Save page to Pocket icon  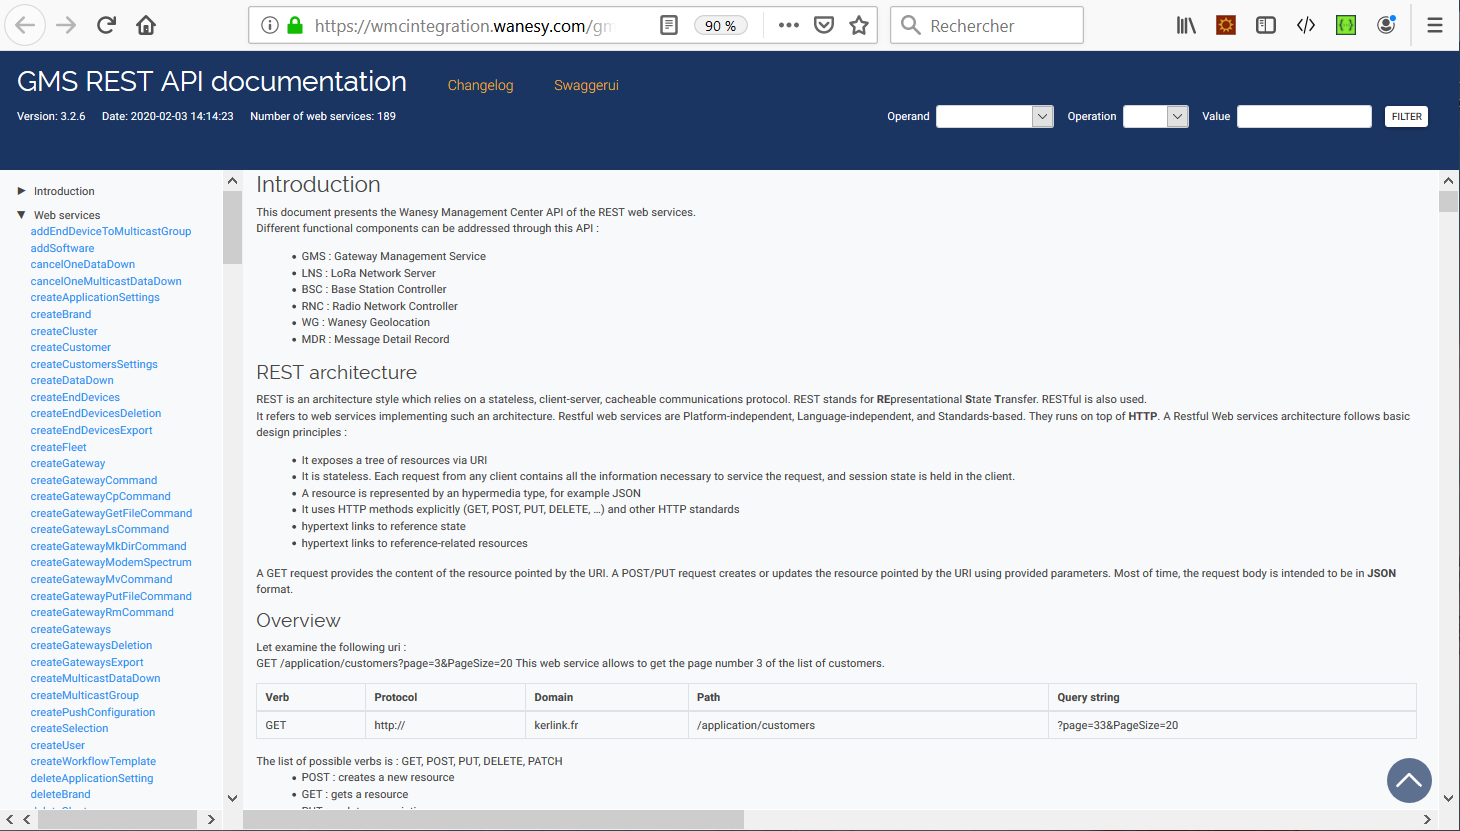[824, 25]
